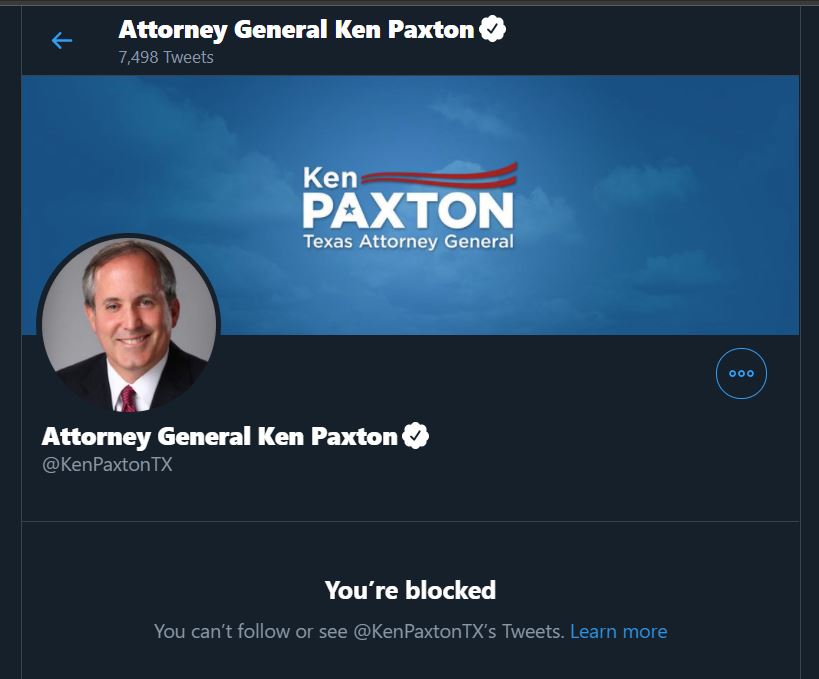Viewport: 819px width, 679px height.
Task: Expand the profile options via the ellipsis button
Action: click(741, 373)
